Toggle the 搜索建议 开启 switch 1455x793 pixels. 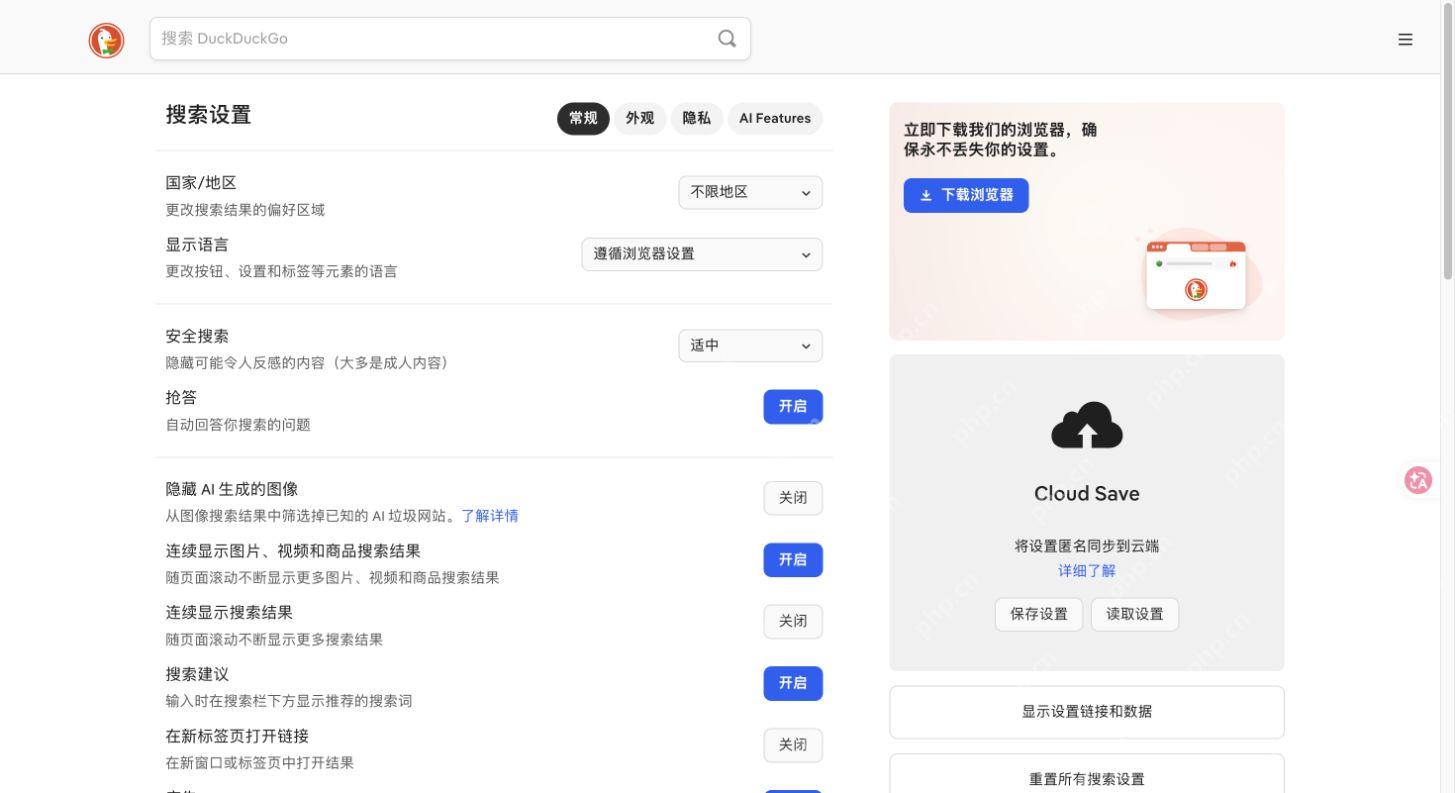click(x=793, y=683)
